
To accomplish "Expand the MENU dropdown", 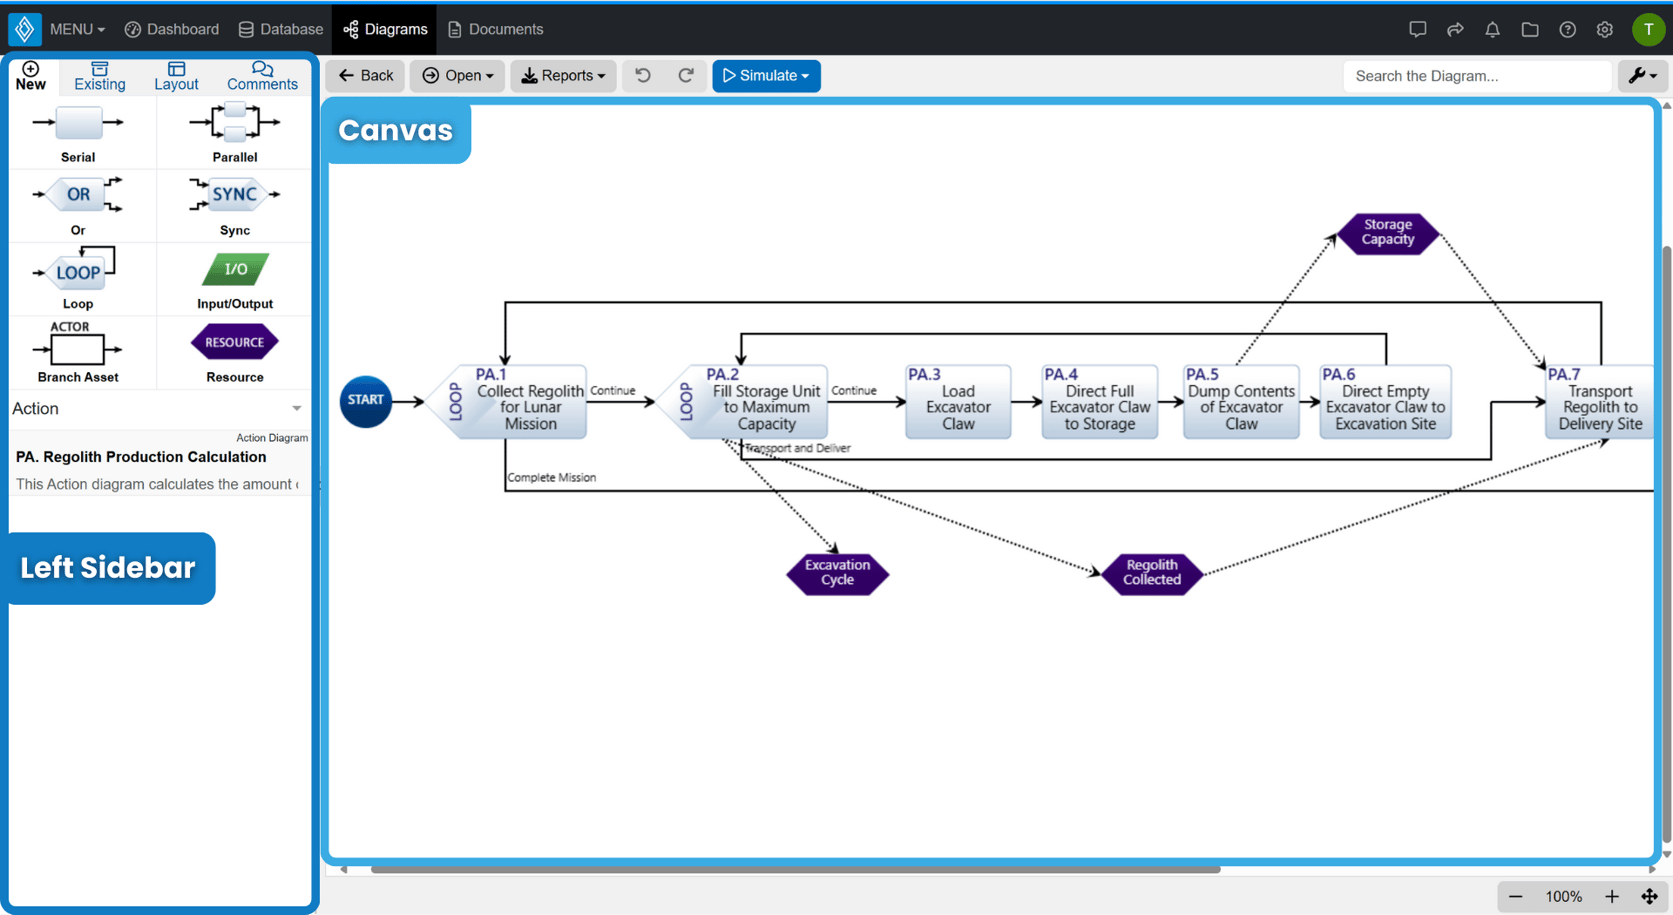I will pyautogui.click(x=77, y=29).
